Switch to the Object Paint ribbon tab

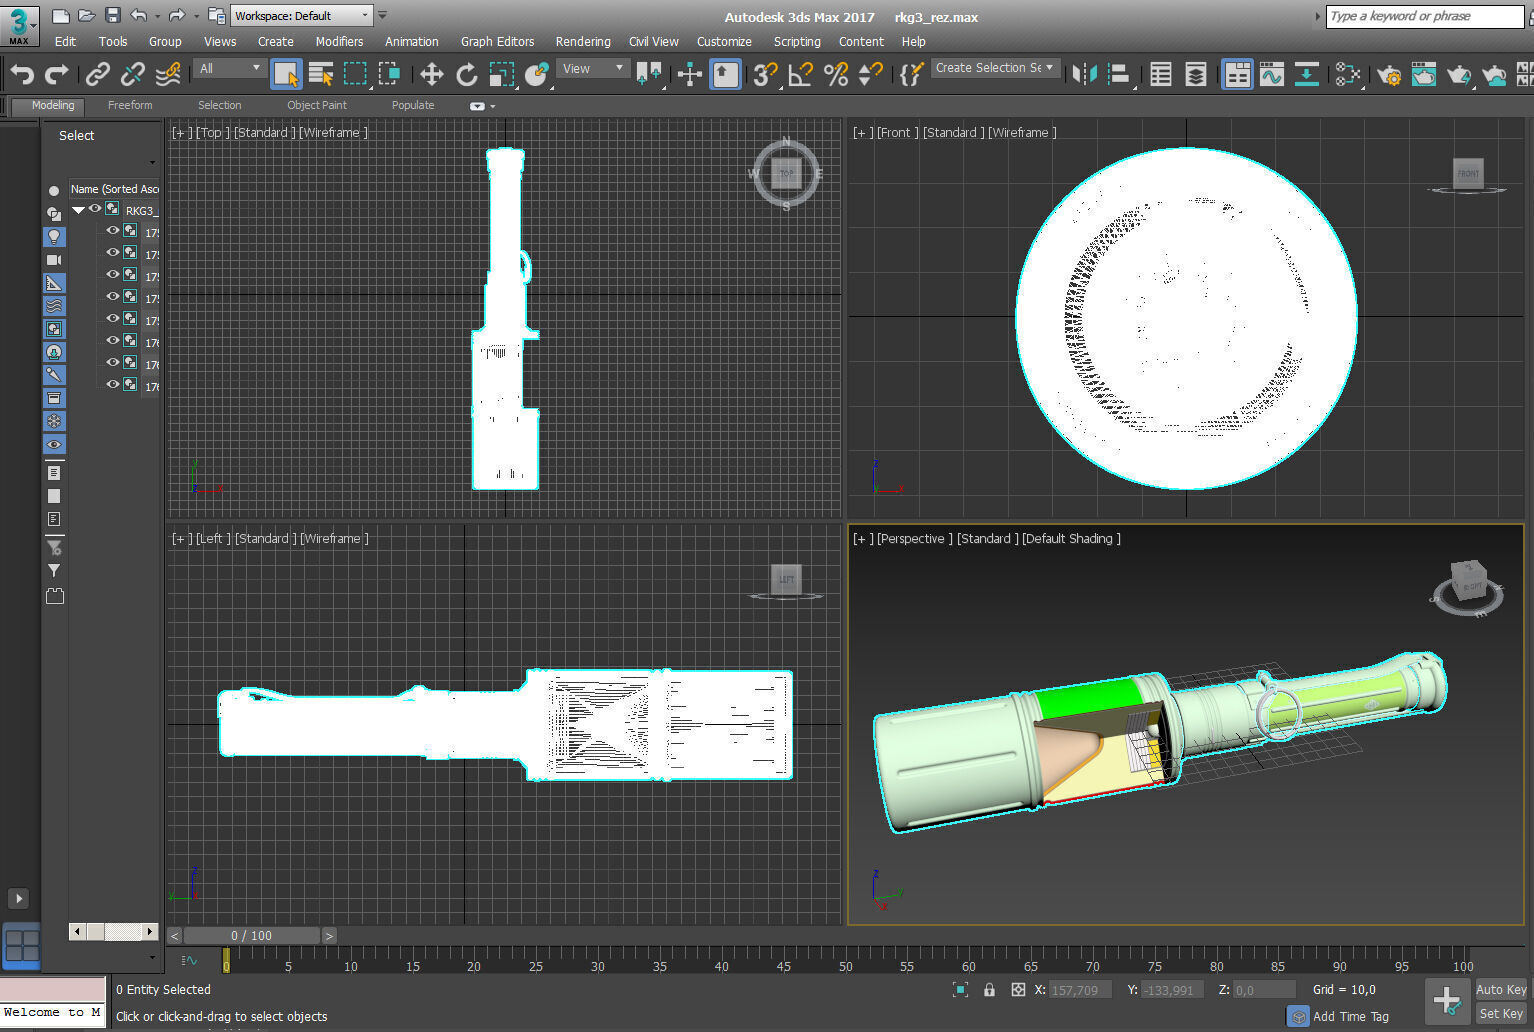click(x=317, y=105)
